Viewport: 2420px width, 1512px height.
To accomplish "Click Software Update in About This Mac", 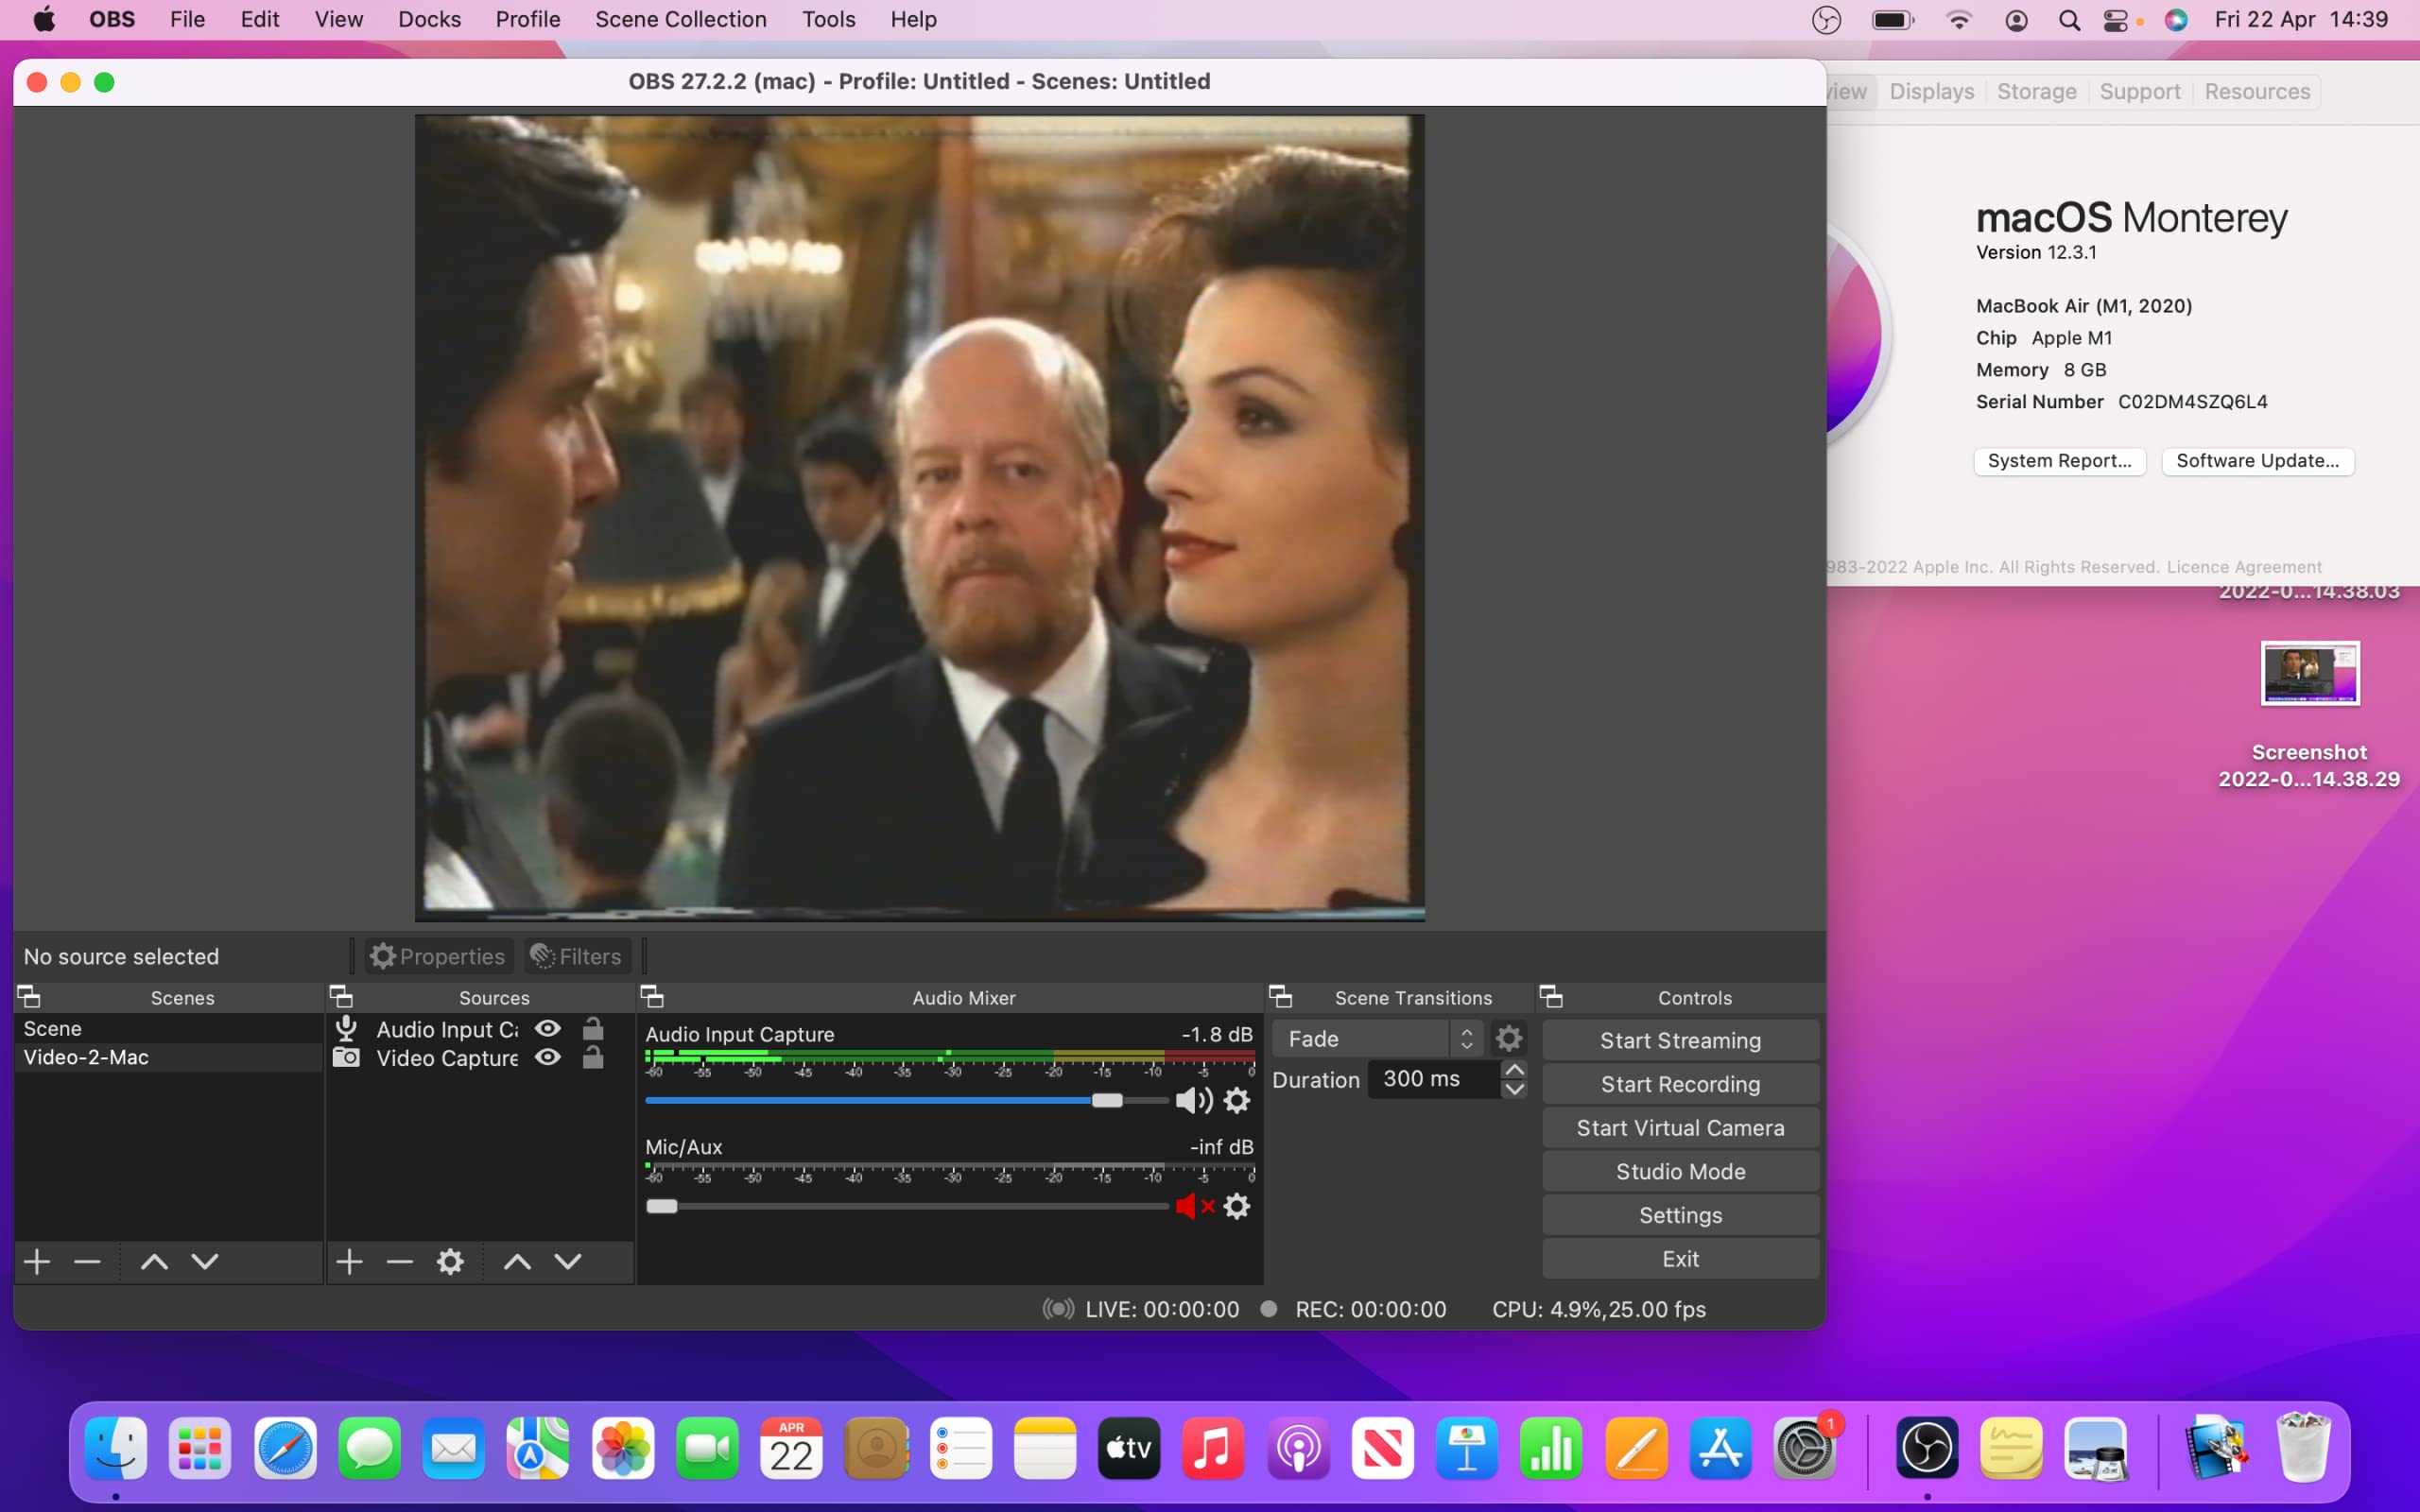I will [2257, 461].
